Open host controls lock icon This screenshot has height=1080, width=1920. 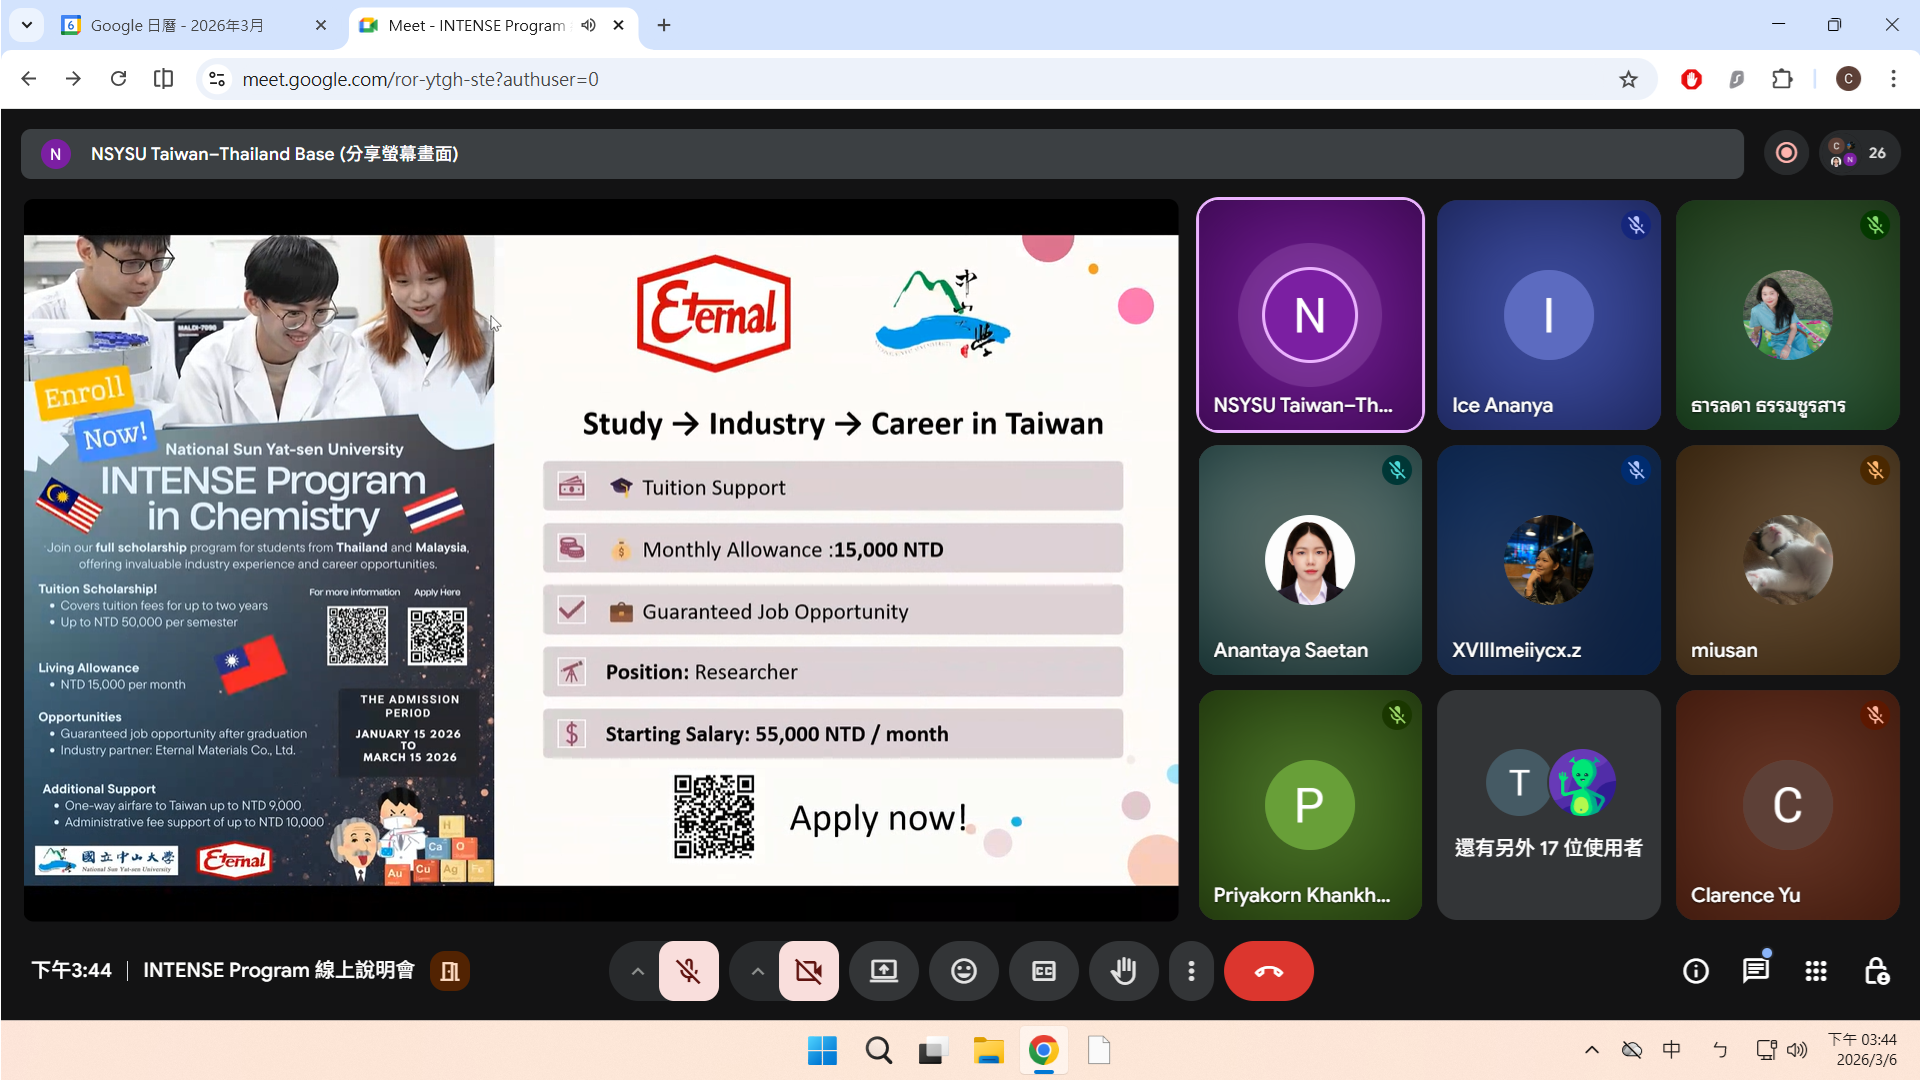point(1876,971)
